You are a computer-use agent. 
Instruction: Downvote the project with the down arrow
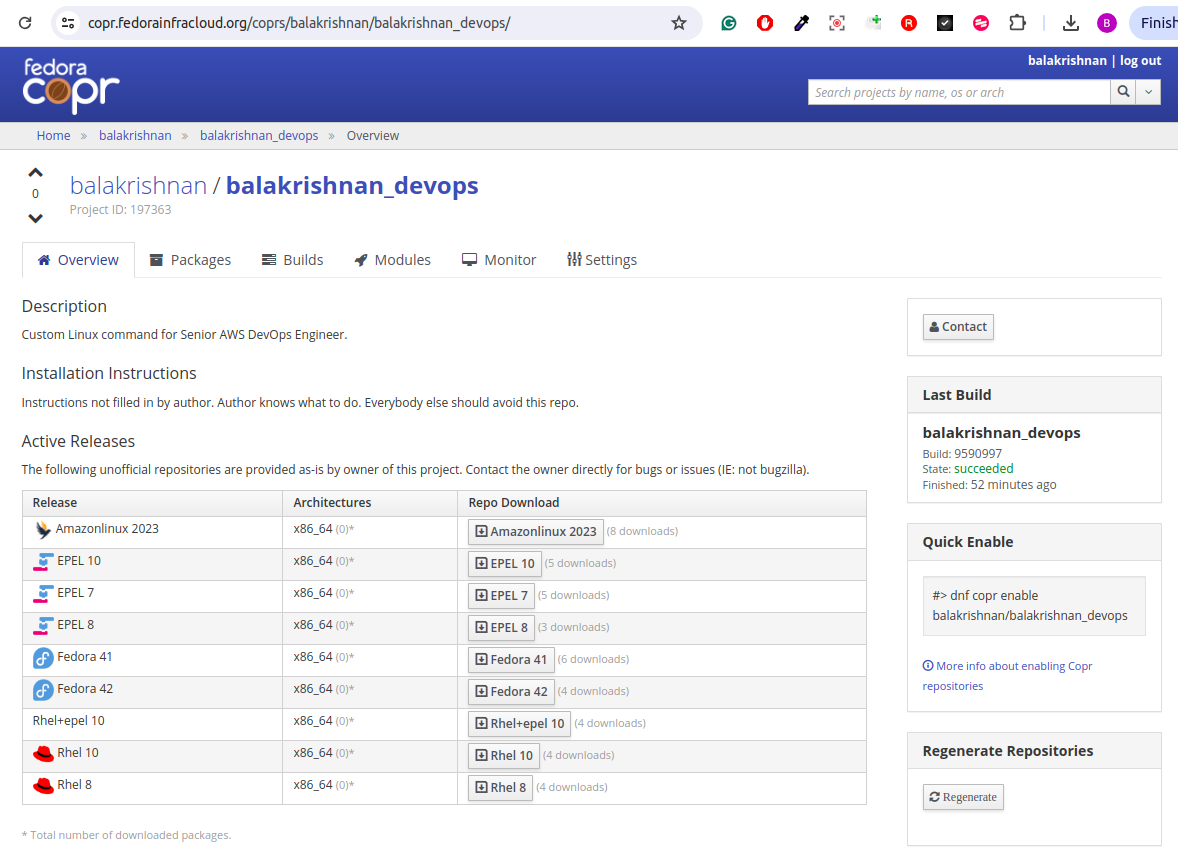[x=36, y=218]
